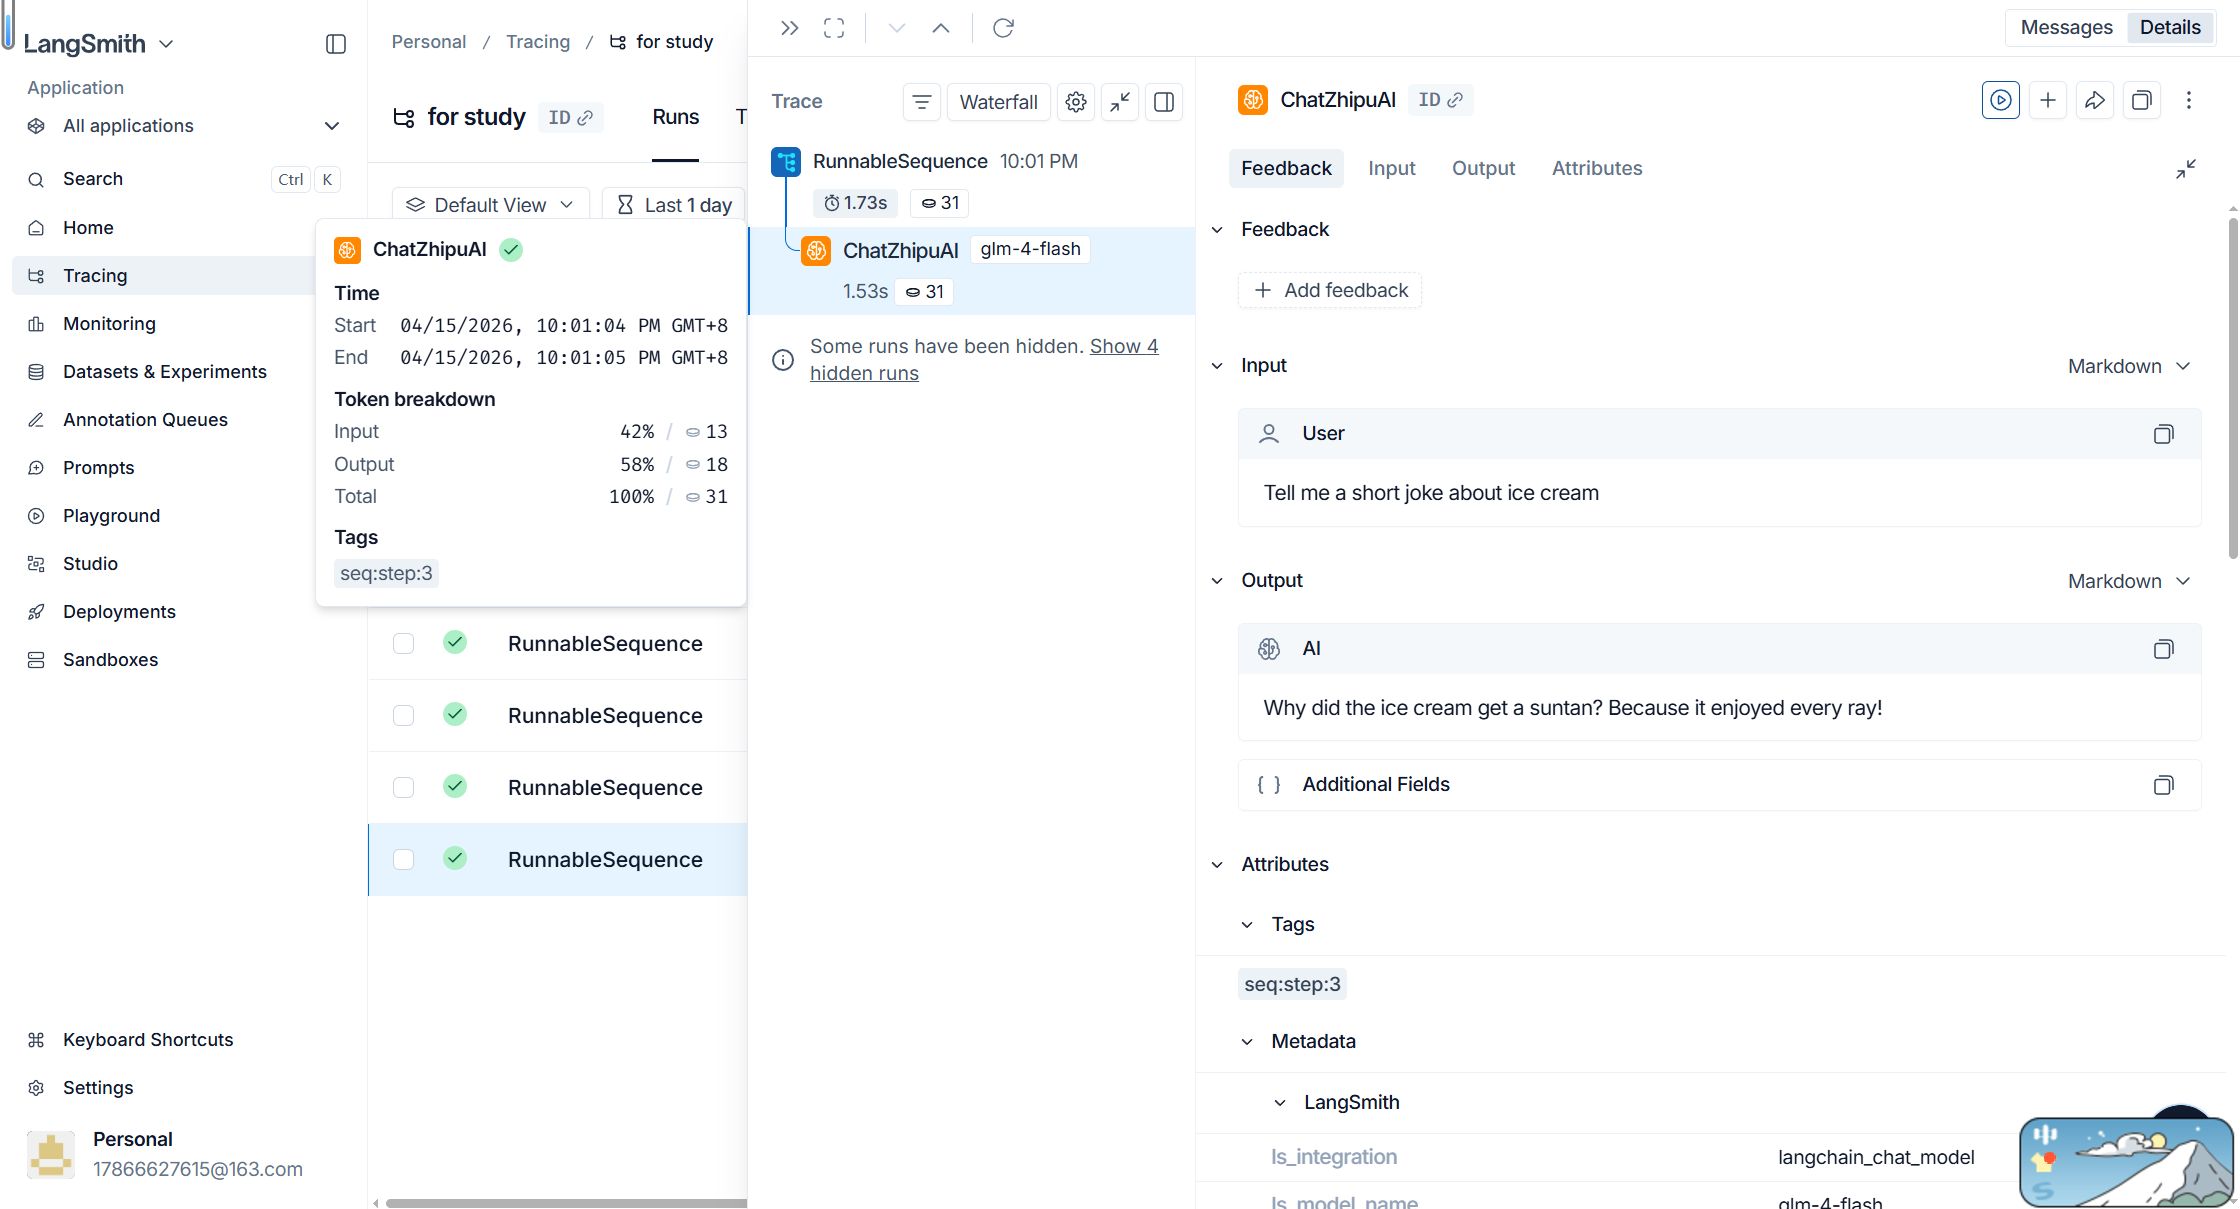Collapse the Output section
Image resolution: width=2240 pixels, height=1209 pixels.
(x=1217, y=581)
